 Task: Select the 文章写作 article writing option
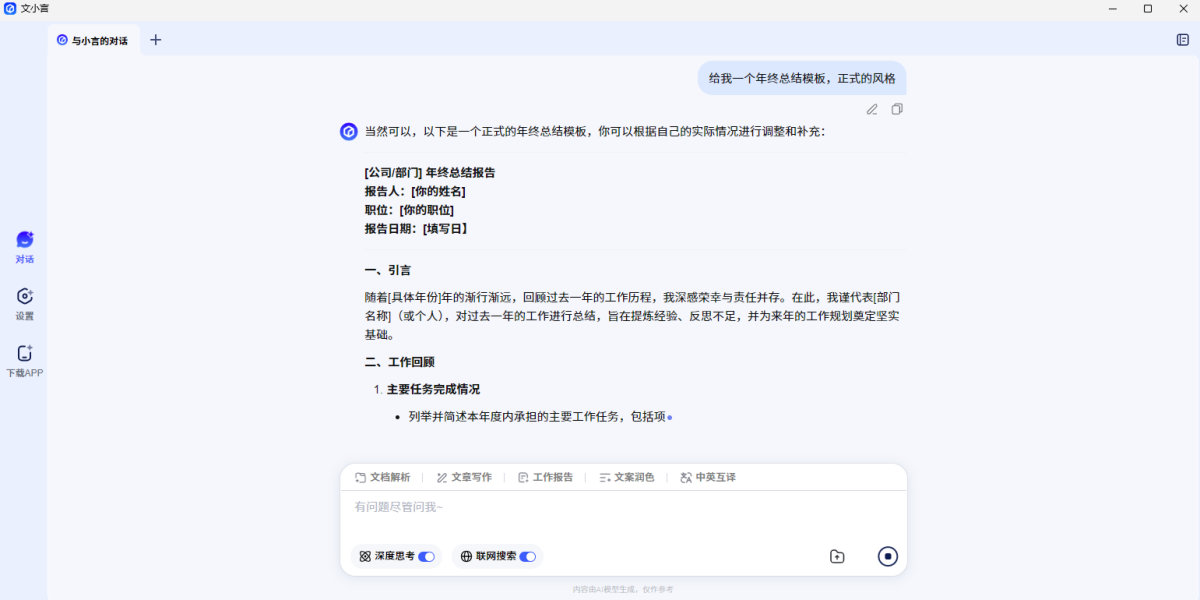464,478
